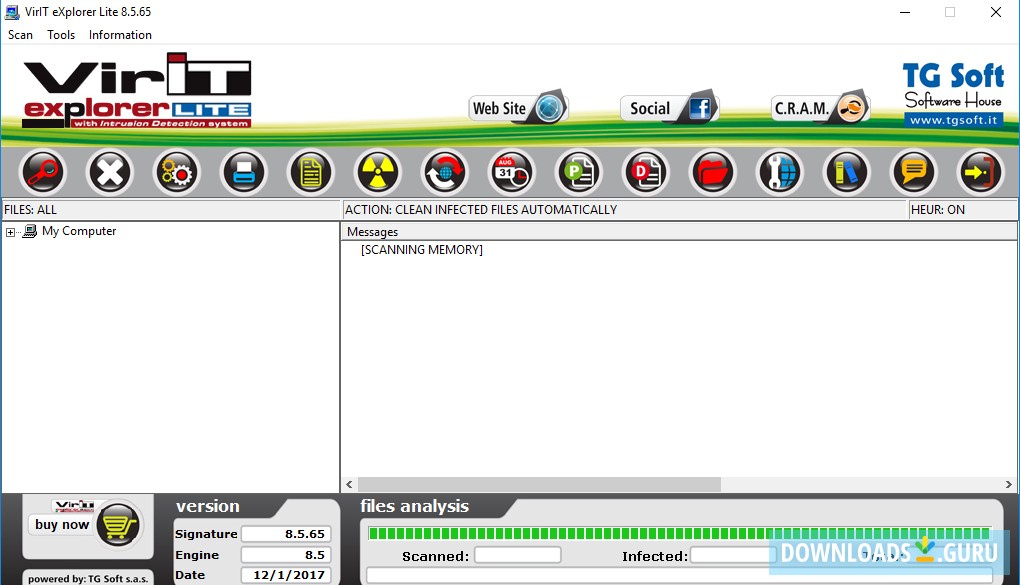Open the red folder icon

[712, 172]
